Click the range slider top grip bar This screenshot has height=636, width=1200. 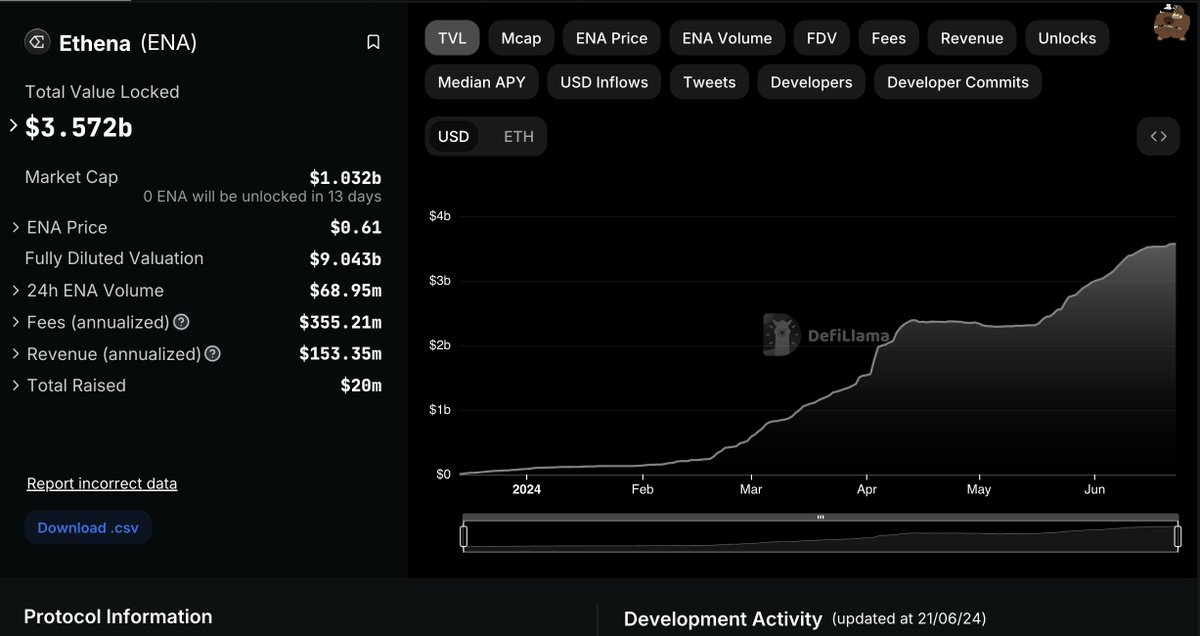[x=819, y=517]
